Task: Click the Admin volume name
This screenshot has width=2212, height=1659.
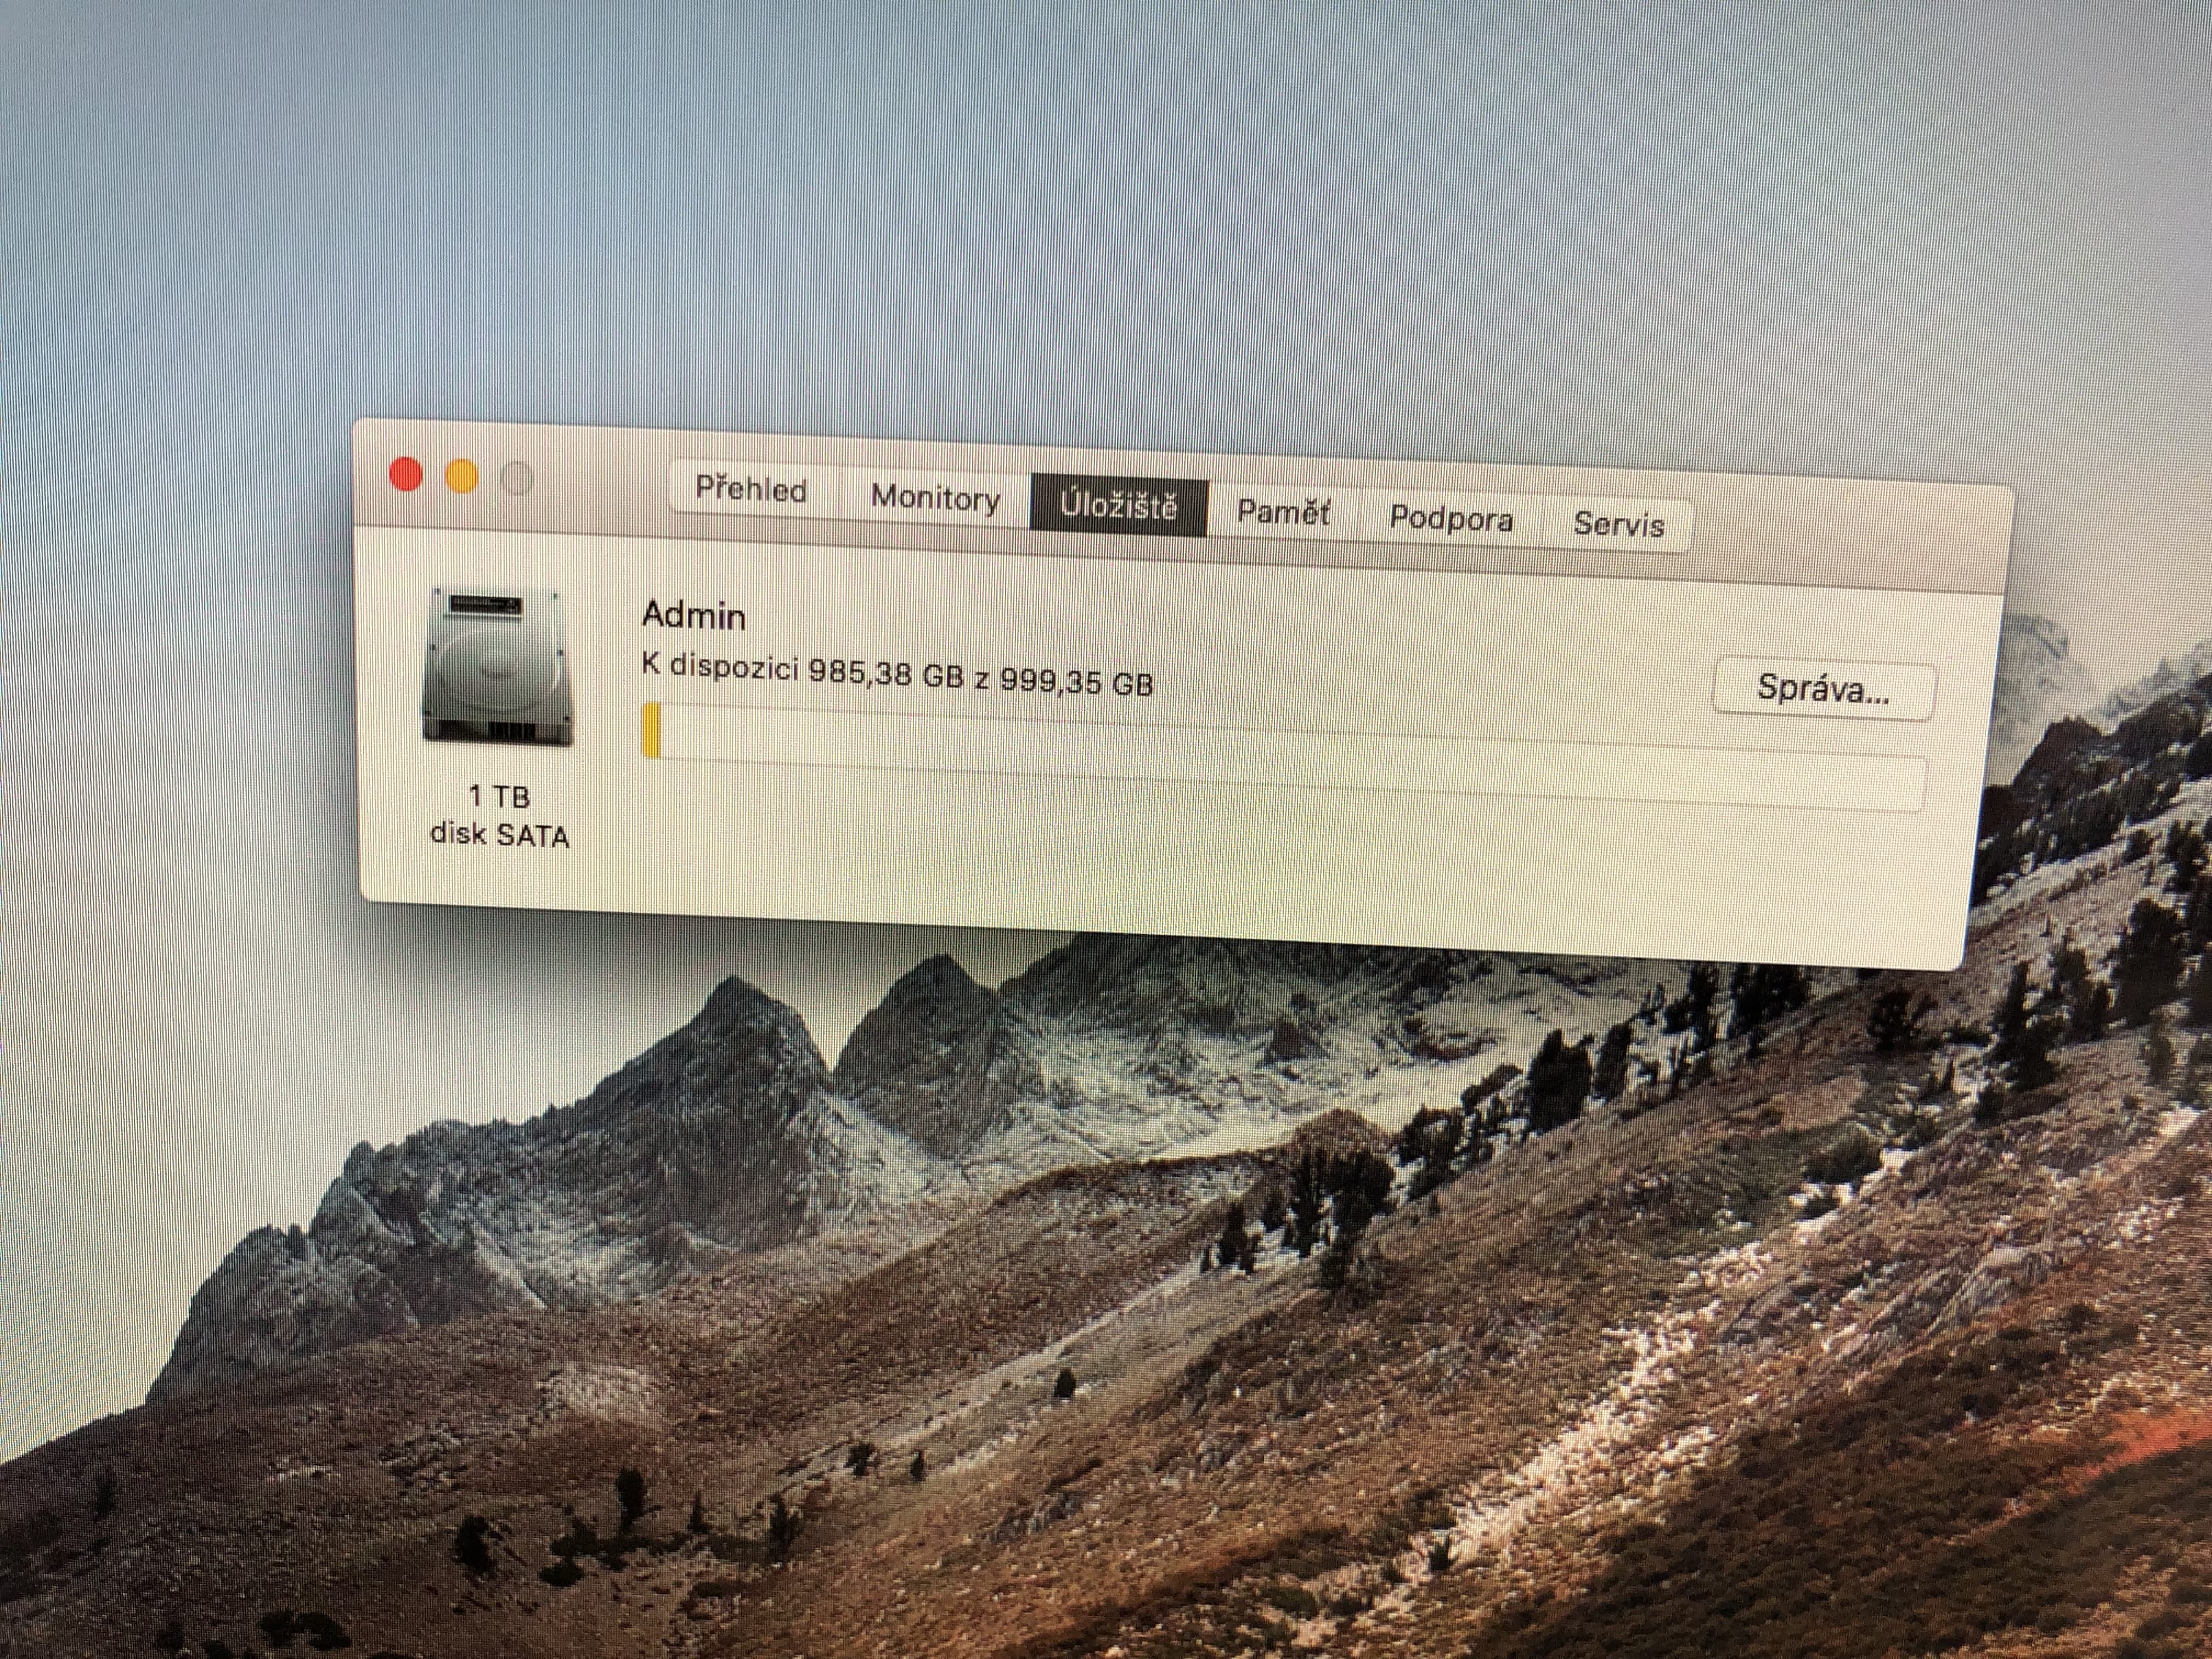Action: pos(693,615)
